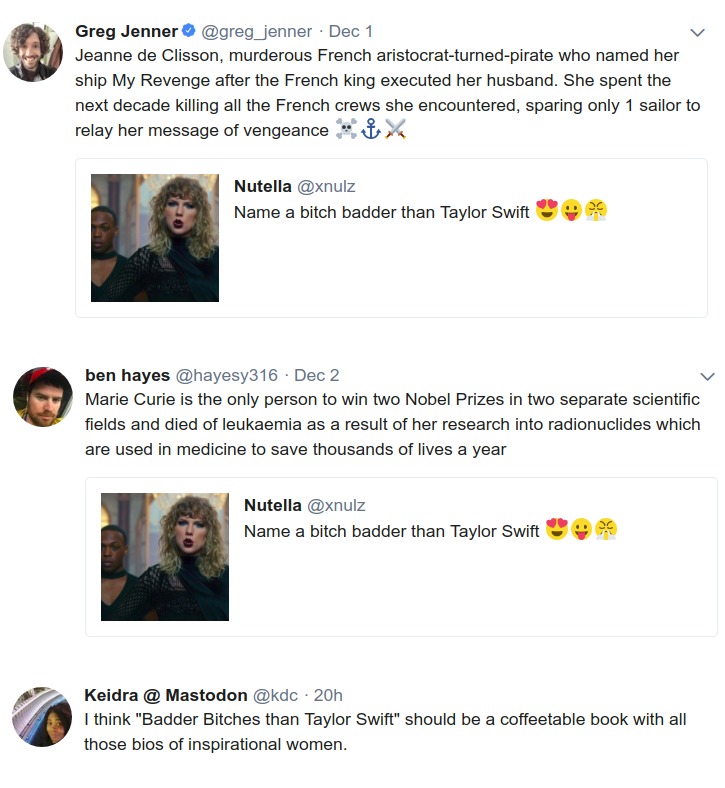Open Keidra @ Mastodon's profile avatar

click(x=42, y=716)
